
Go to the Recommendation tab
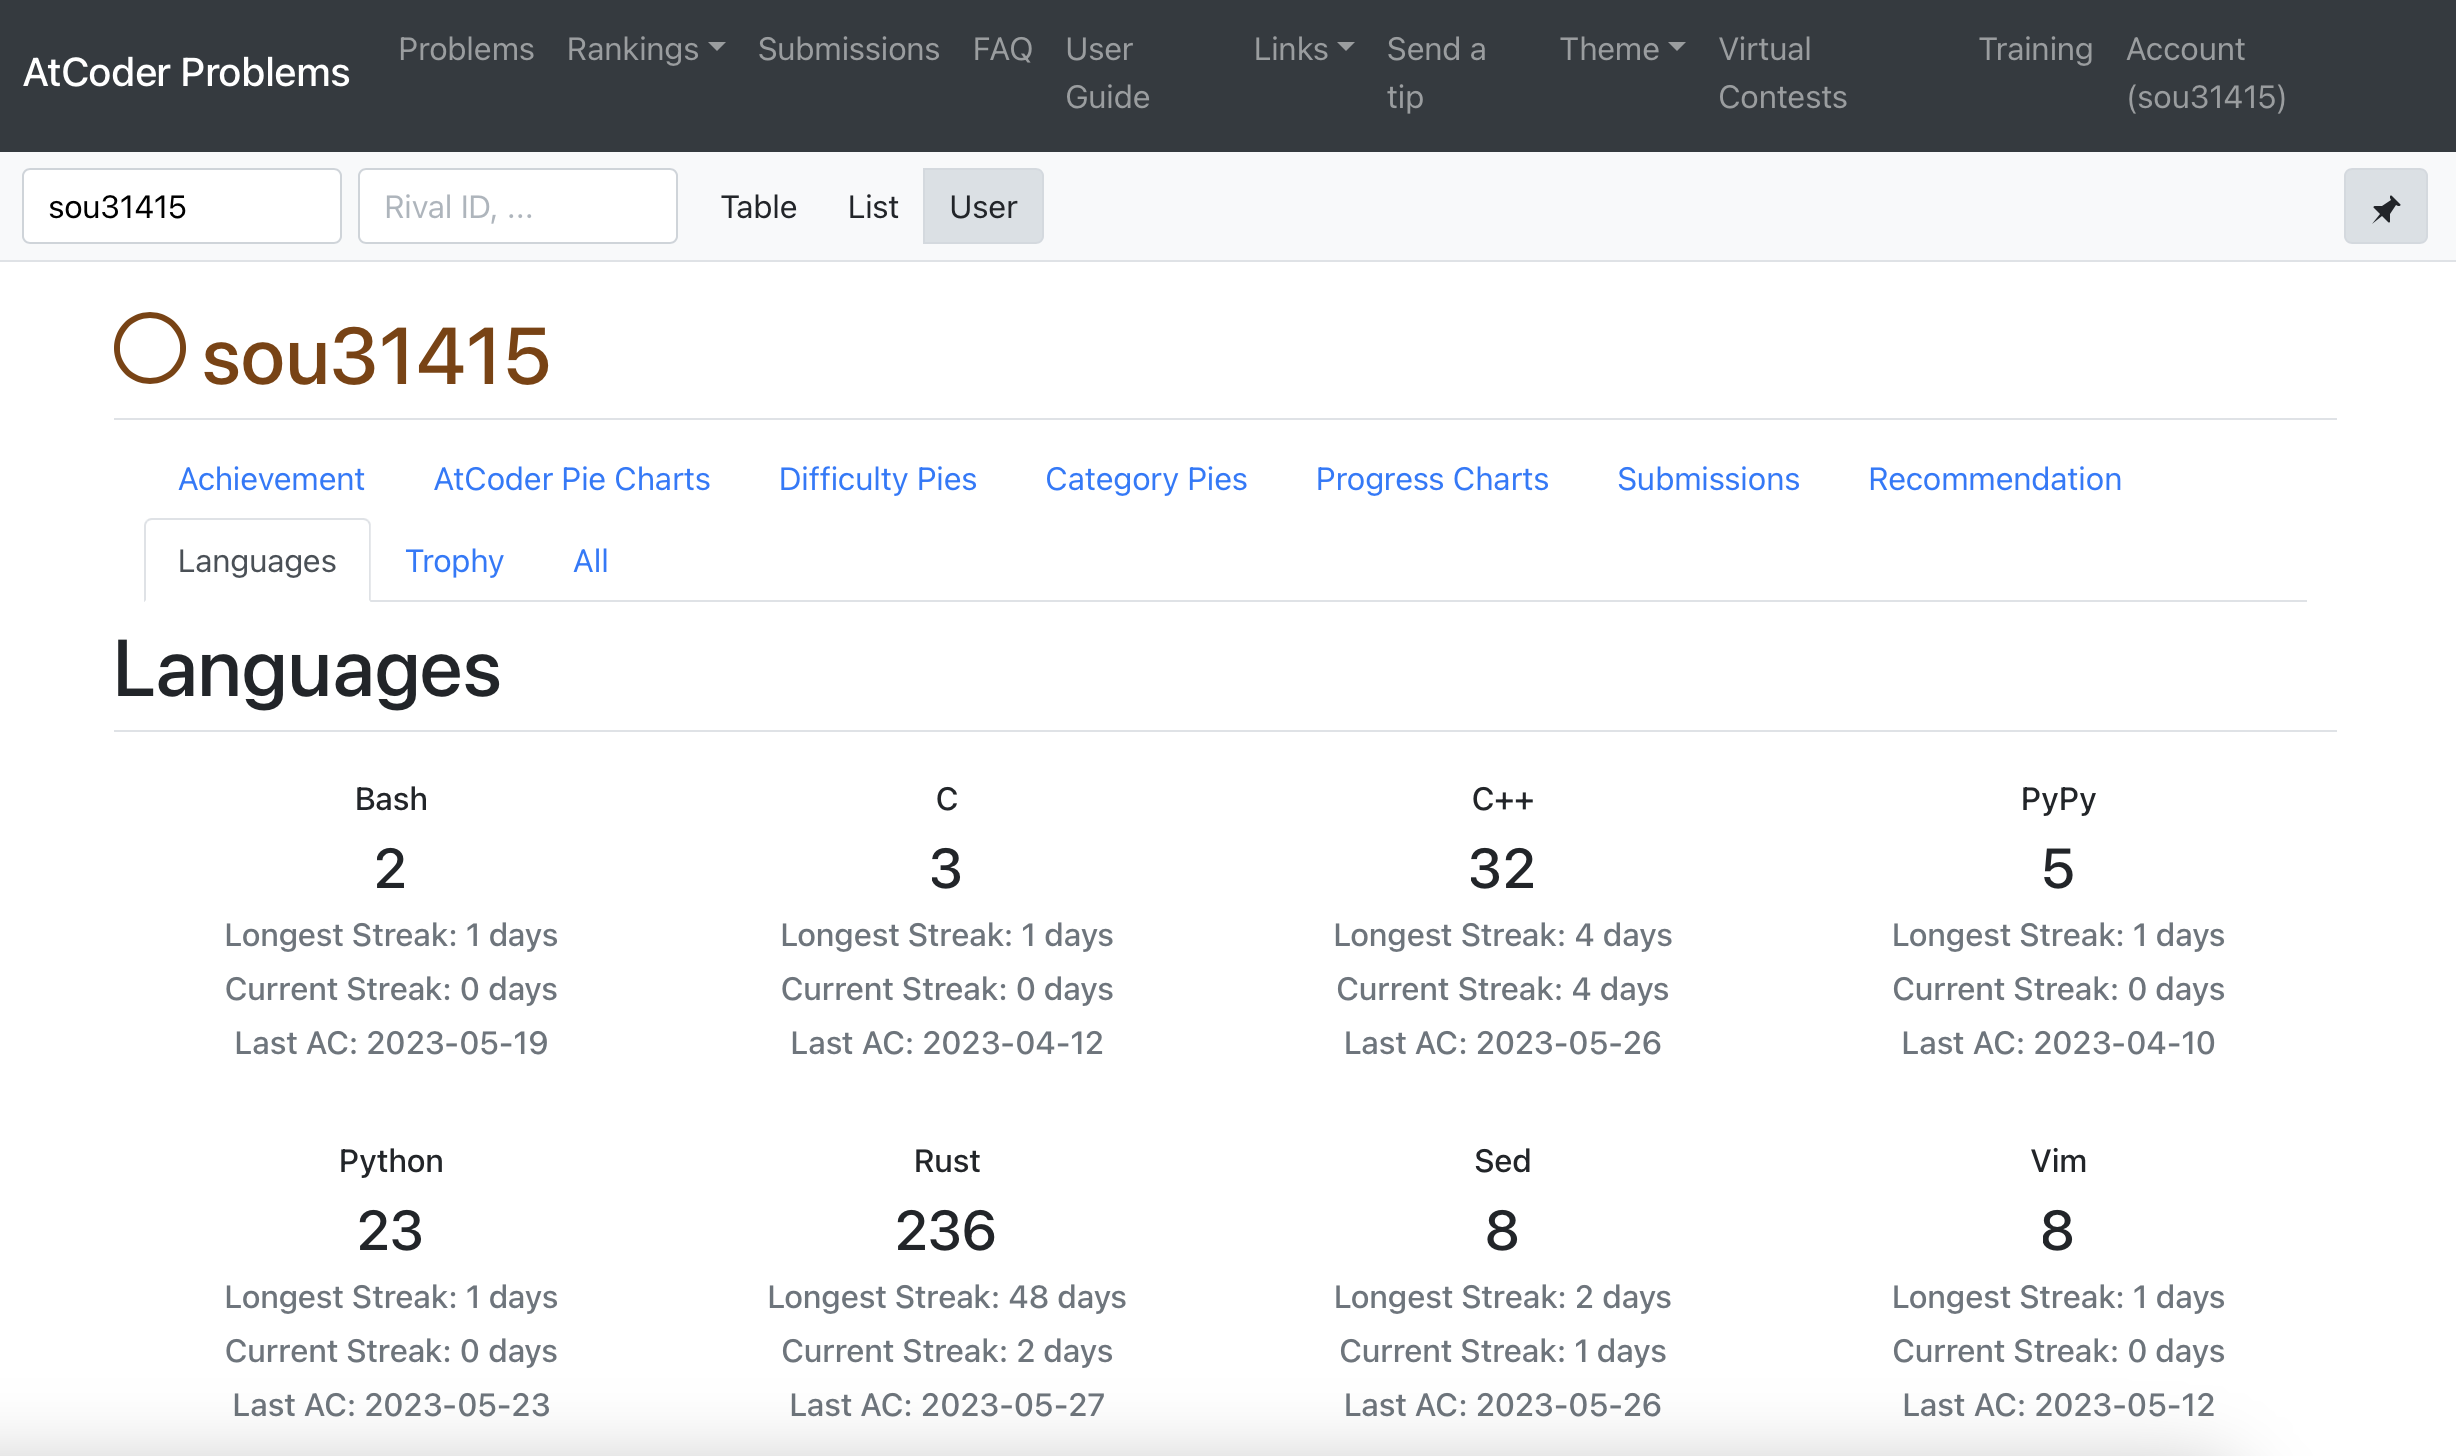(1994, 479)
